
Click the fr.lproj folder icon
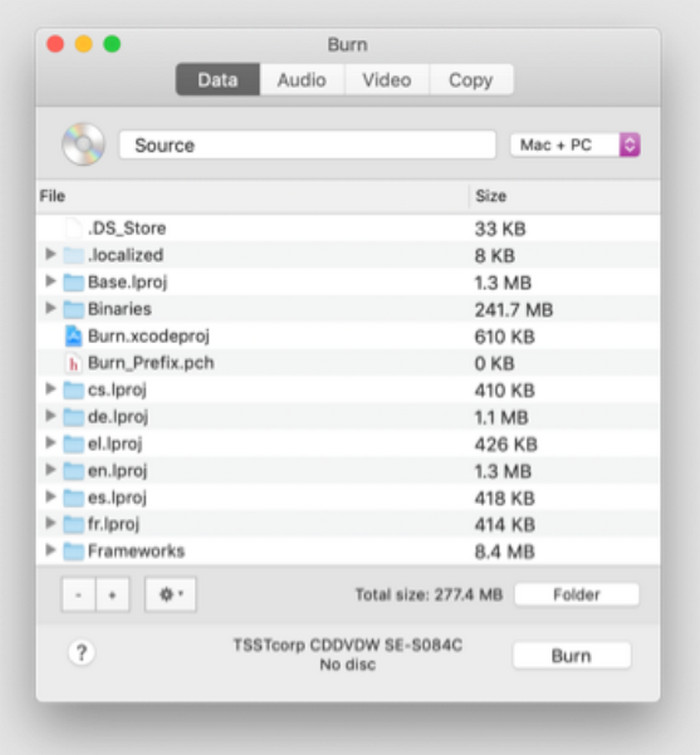(74, 524)
